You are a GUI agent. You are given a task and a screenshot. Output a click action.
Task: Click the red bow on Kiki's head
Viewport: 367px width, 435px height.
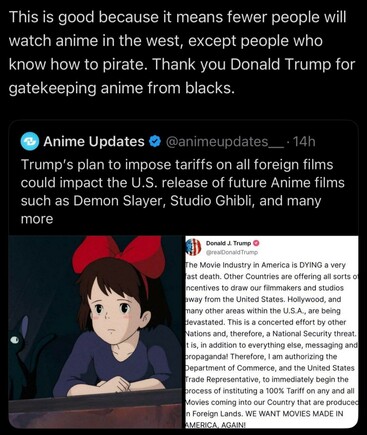click(x=120, y=255)
